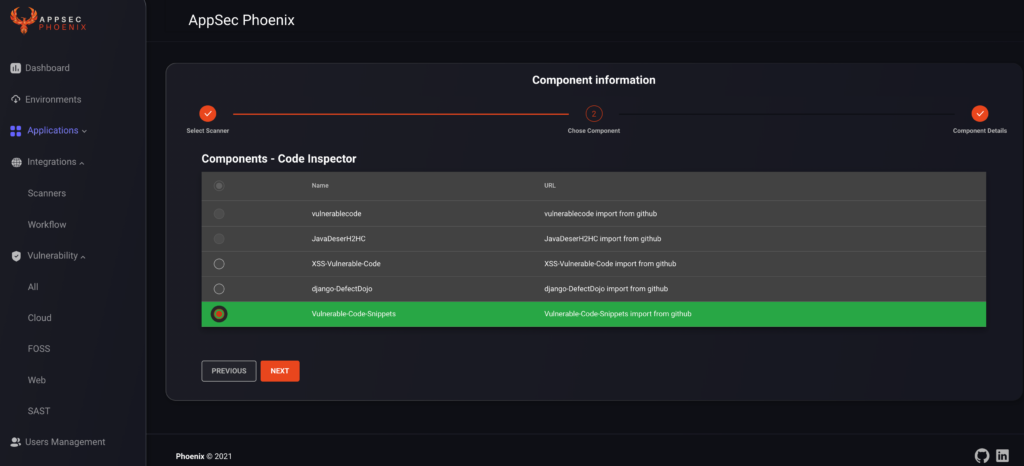Image resolution: width=1024 pixels, height=466 pixels.
Task: Select the JavaDeserH2HC radio button
Action: [219, 239]
